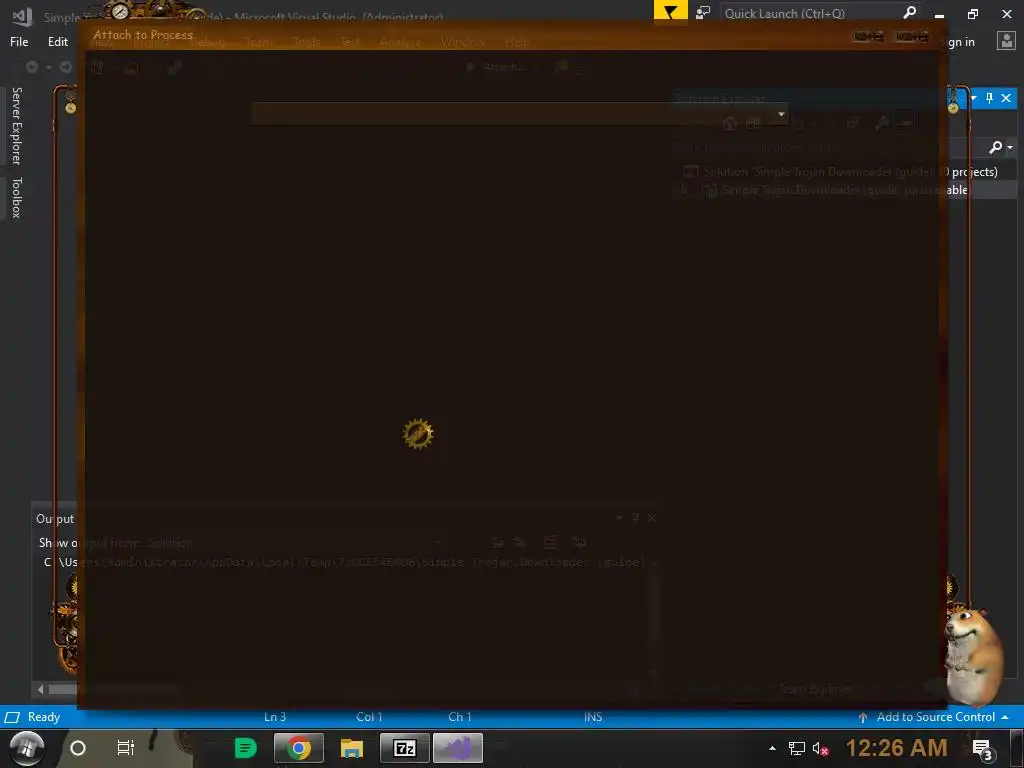Click the Attach to Process title

[143, 35]
